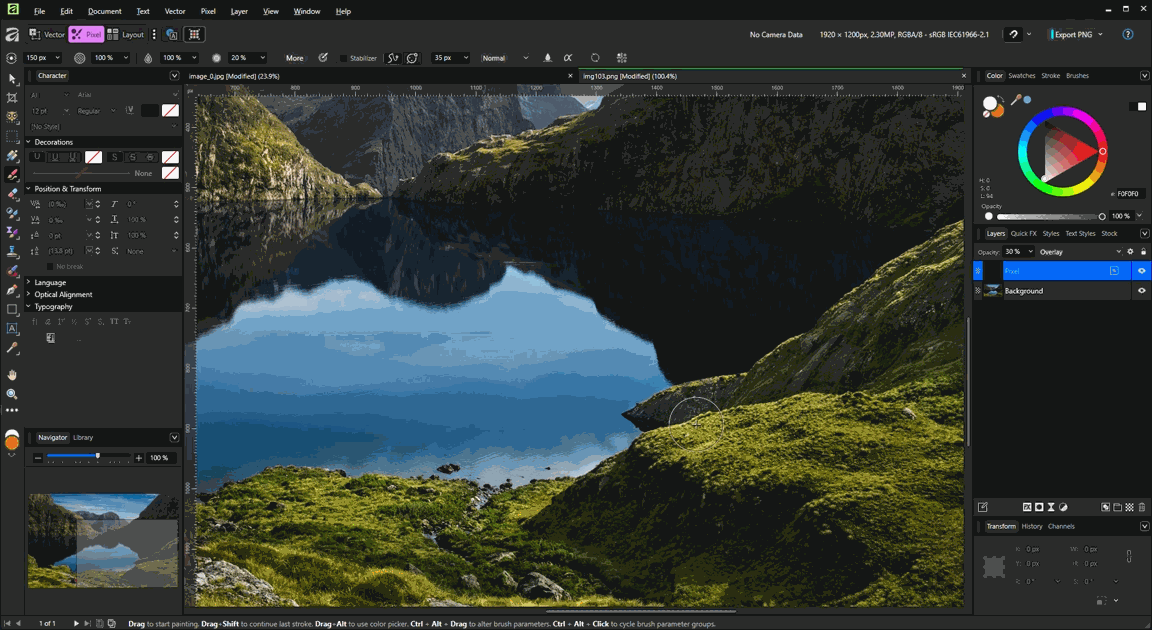Click the delete layer trash icon

point(1142,507)
